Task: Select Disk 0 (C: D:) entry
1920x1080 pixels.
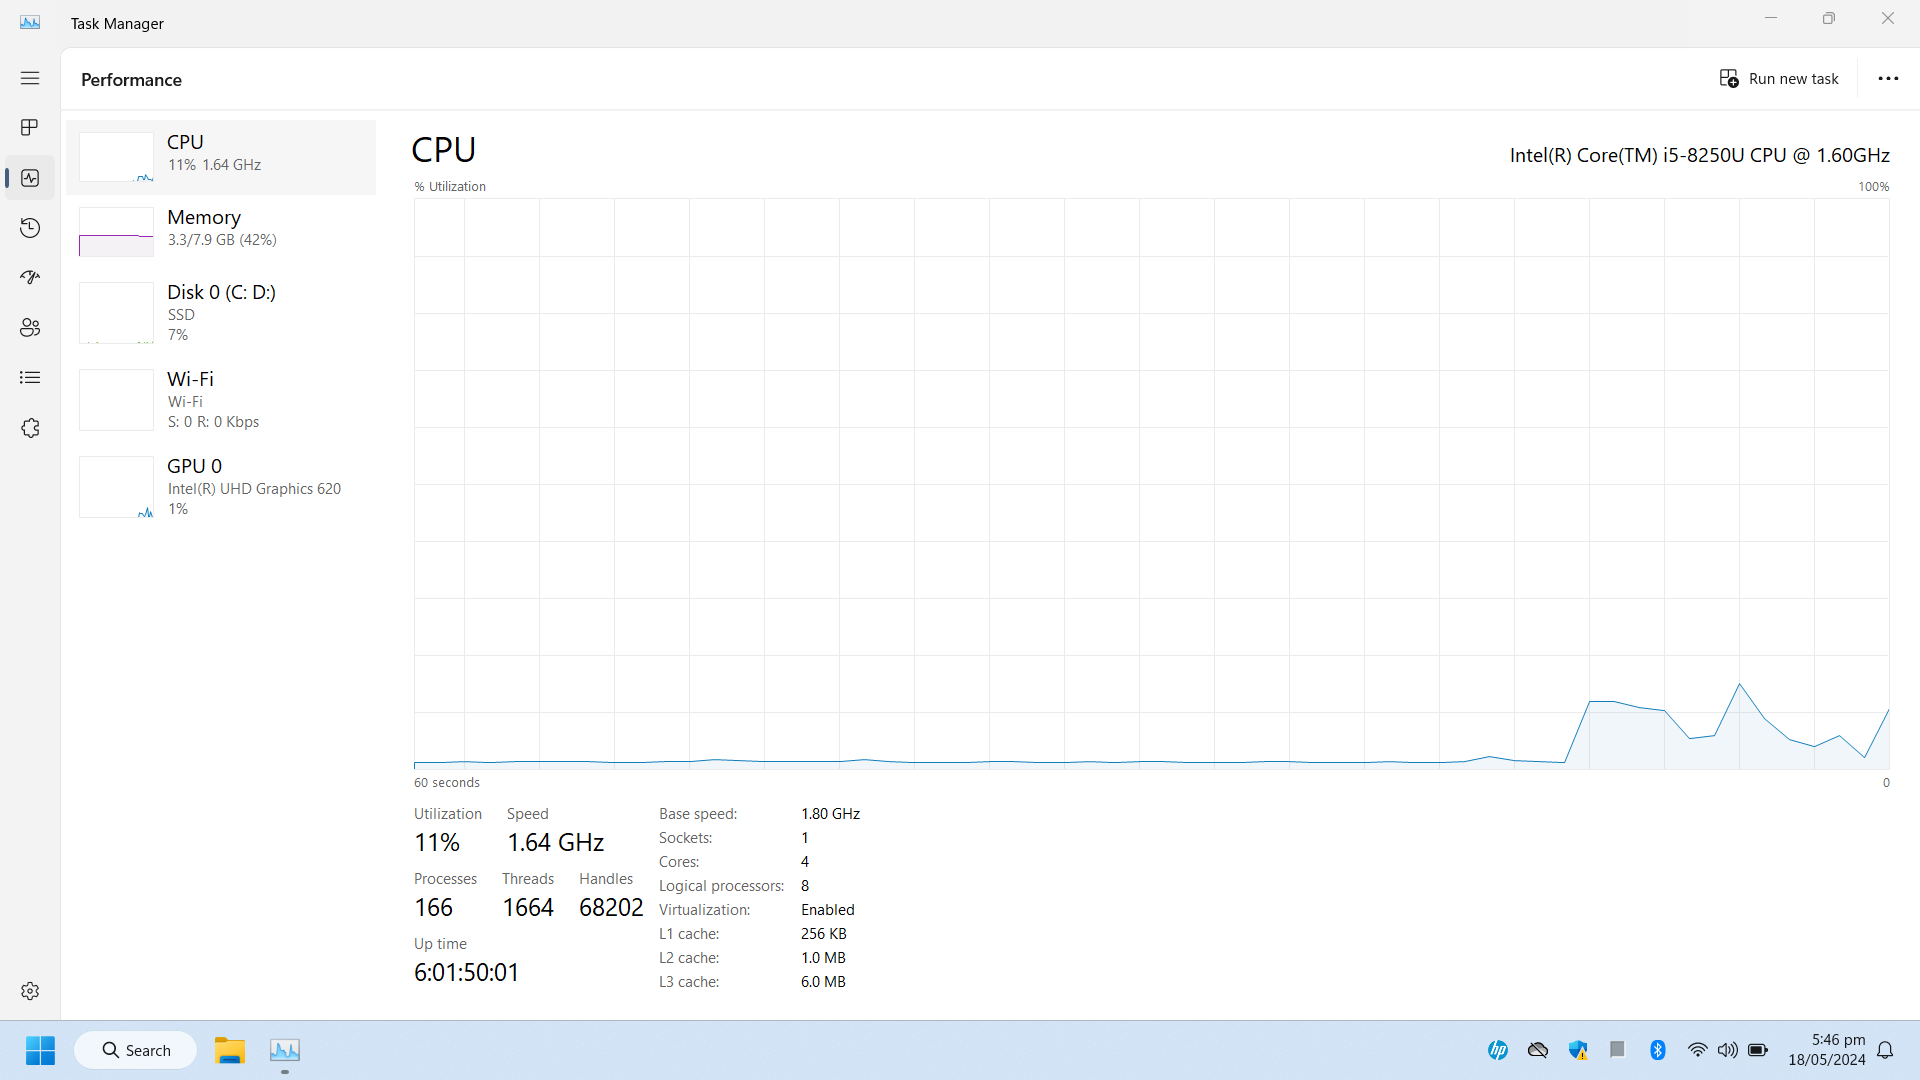Action: click(221, 313)
